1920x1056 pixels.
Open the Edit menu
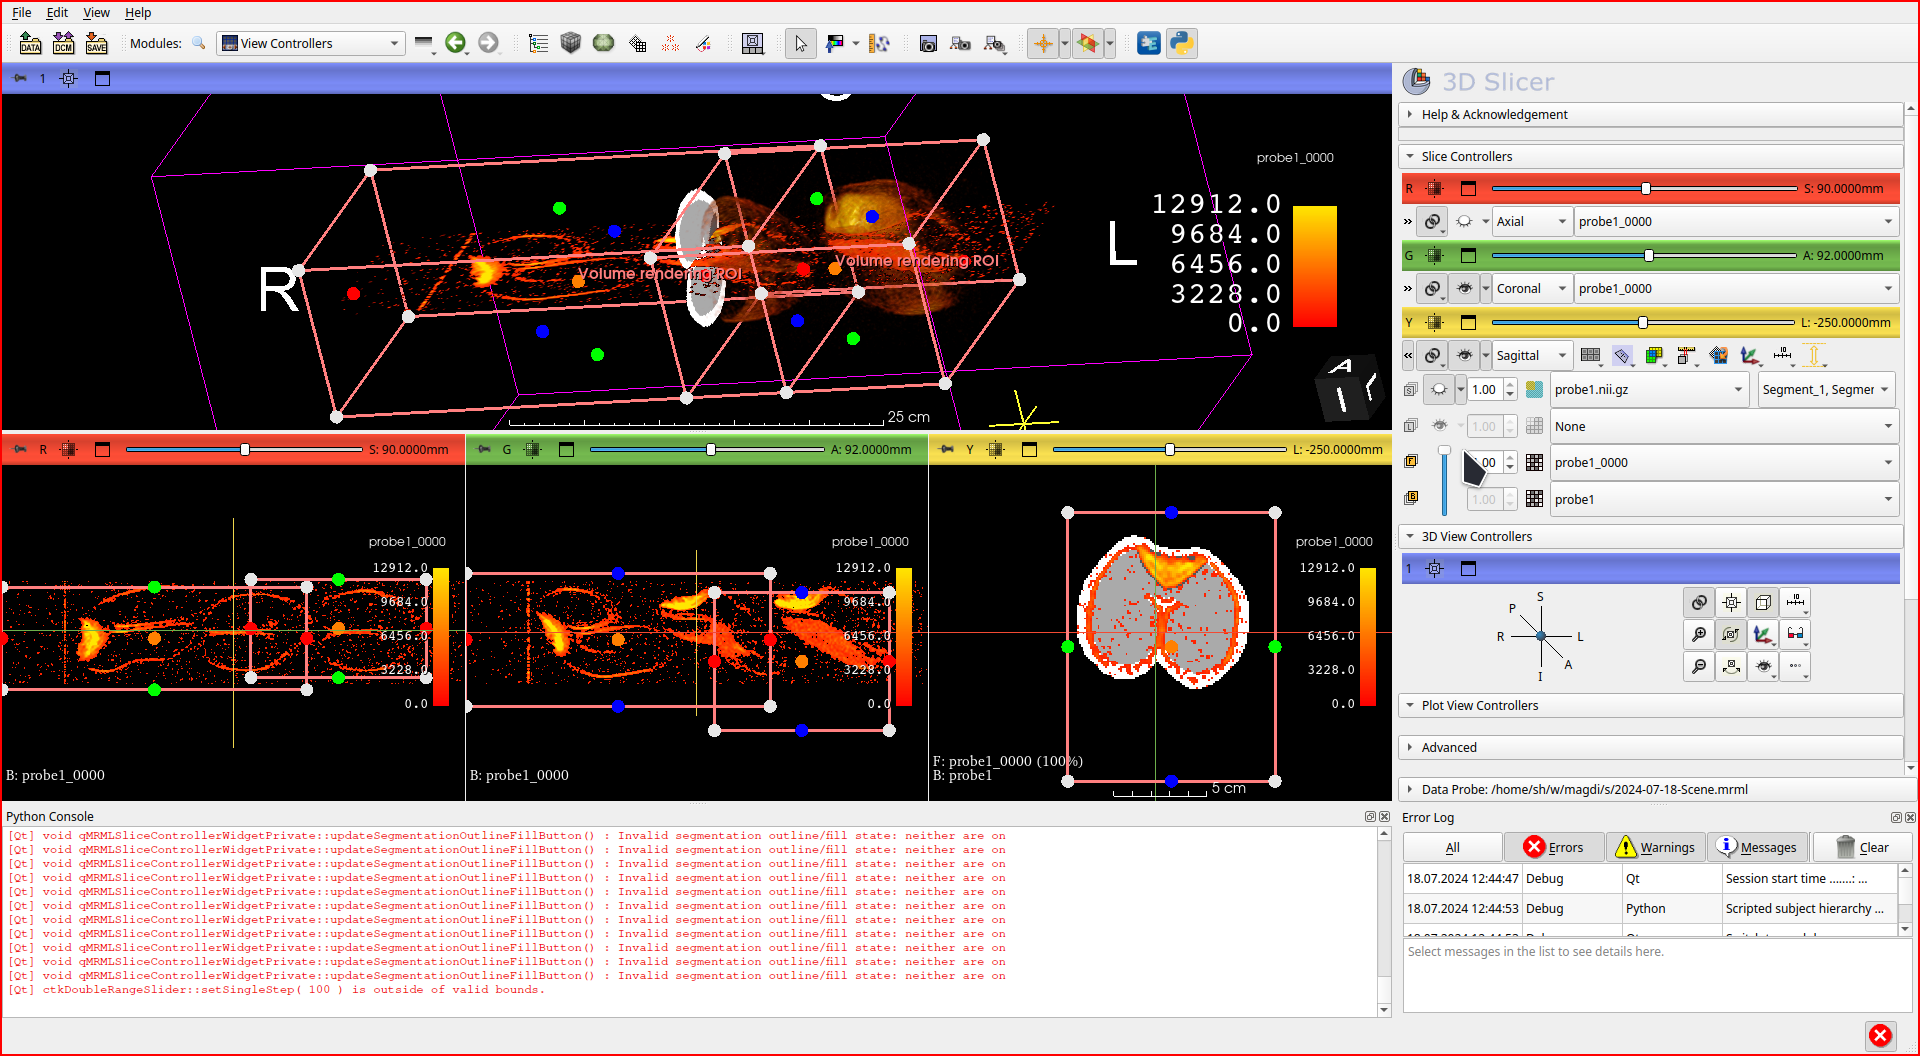[57, 12]
